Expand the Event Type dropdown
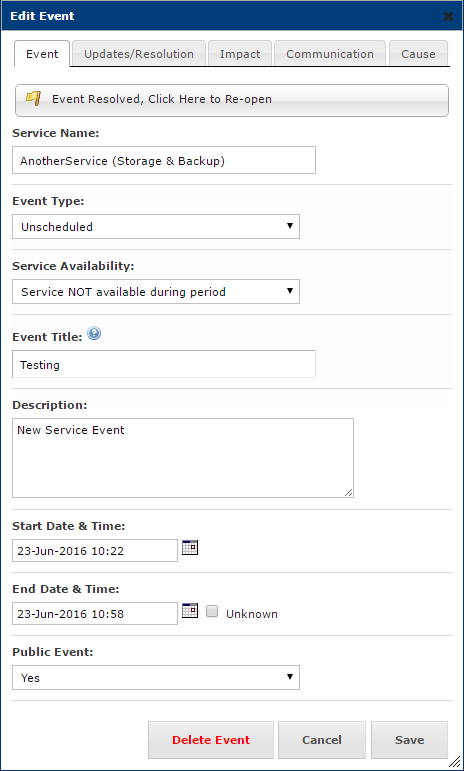Screen dimensions: 464x771 (156, 227)
